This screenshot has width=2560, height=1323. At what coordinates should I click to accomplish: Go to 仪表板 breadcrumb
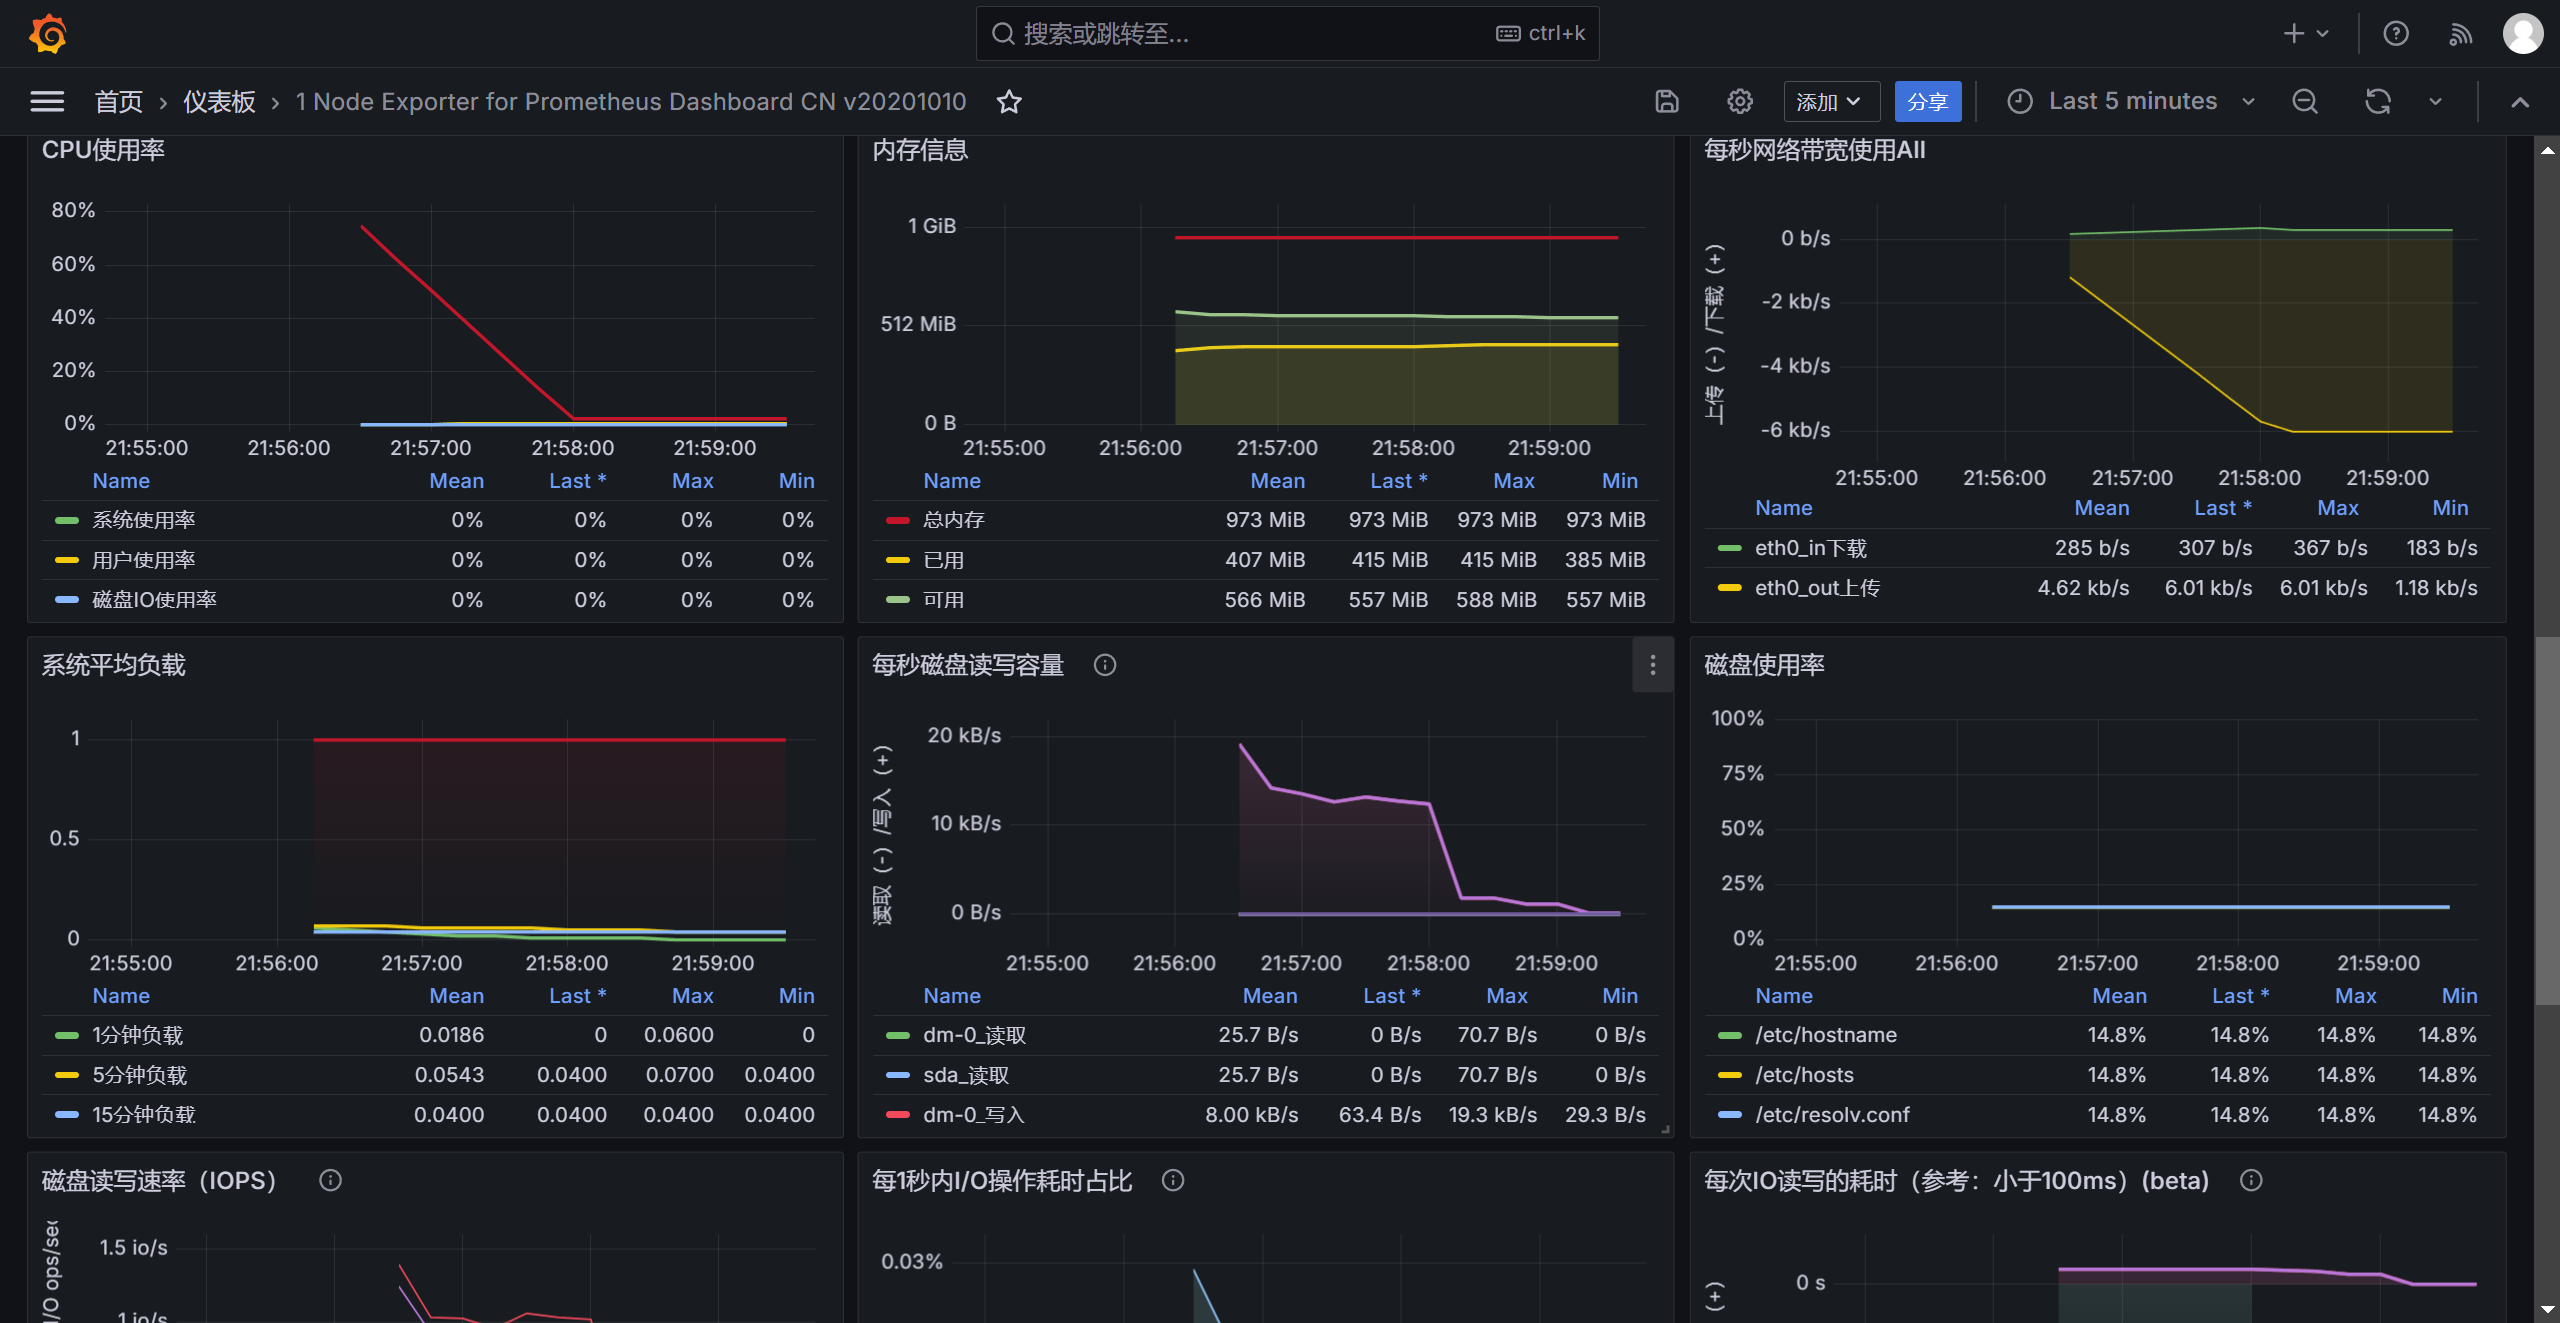pos(219,101)
